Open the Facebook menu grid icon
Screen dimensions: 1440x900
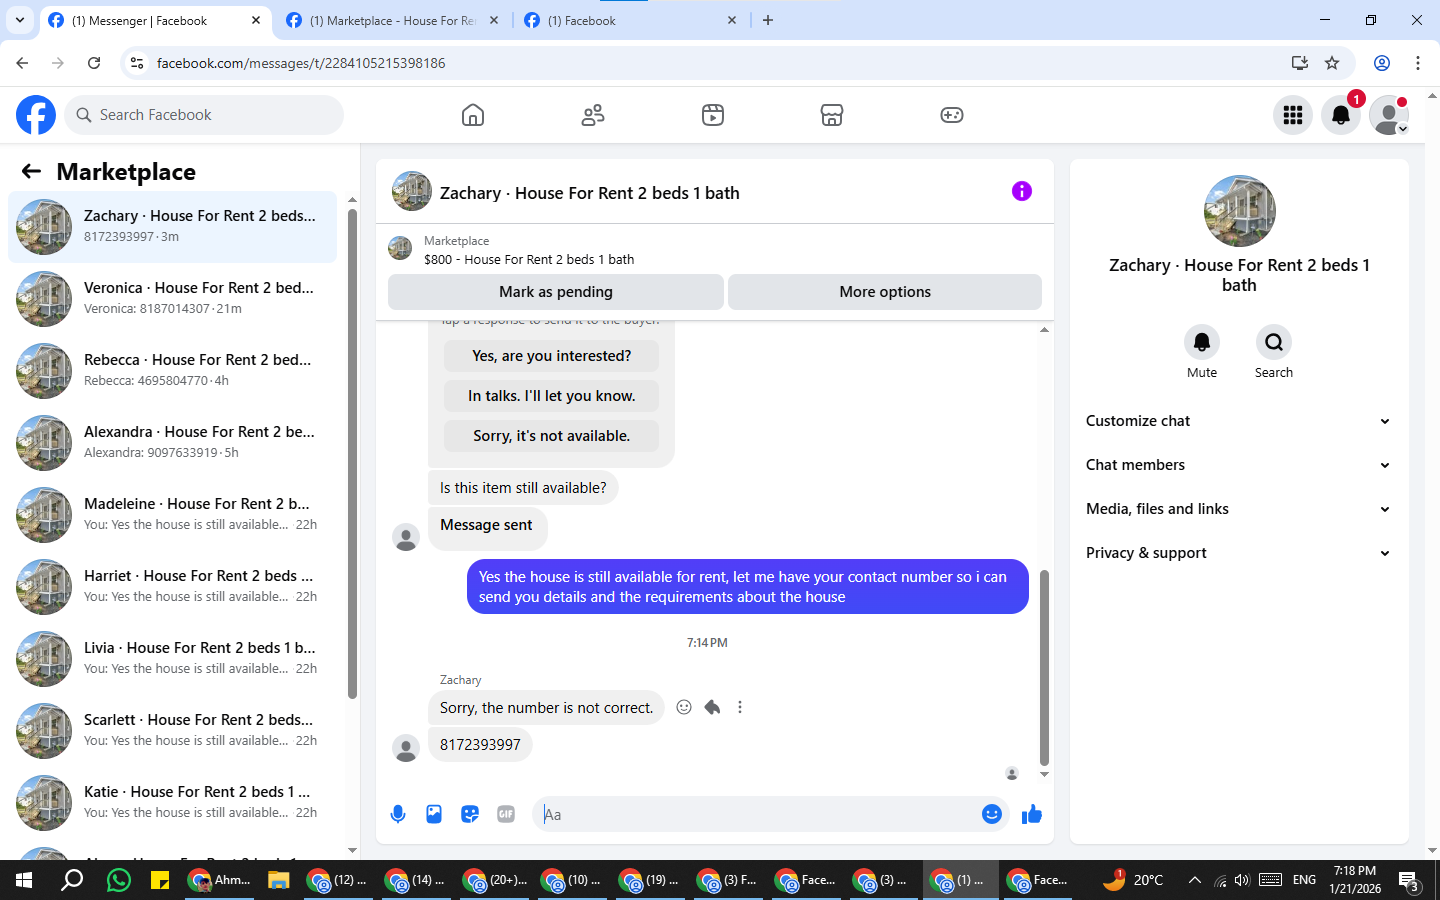pyautogui.click(x=1293, y=115)
